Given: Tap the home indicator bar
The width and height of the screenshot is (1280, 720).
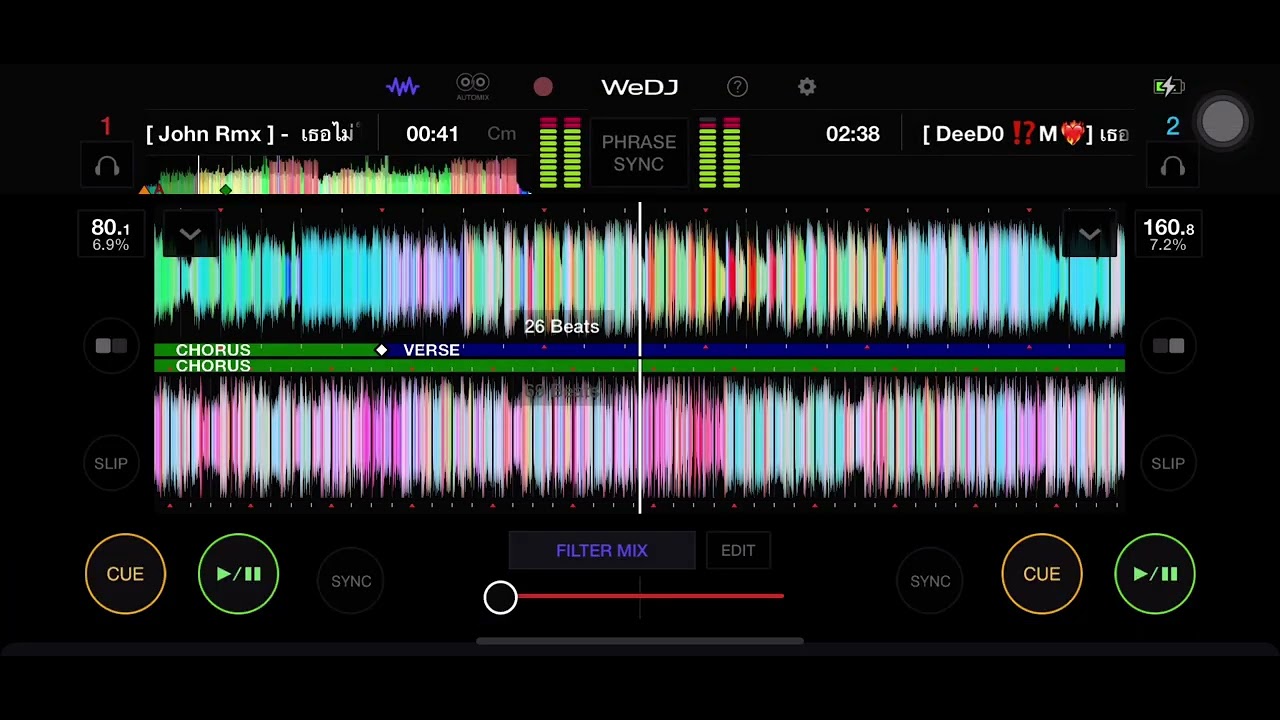Looking at the screenshot, I should pos(640,641).
